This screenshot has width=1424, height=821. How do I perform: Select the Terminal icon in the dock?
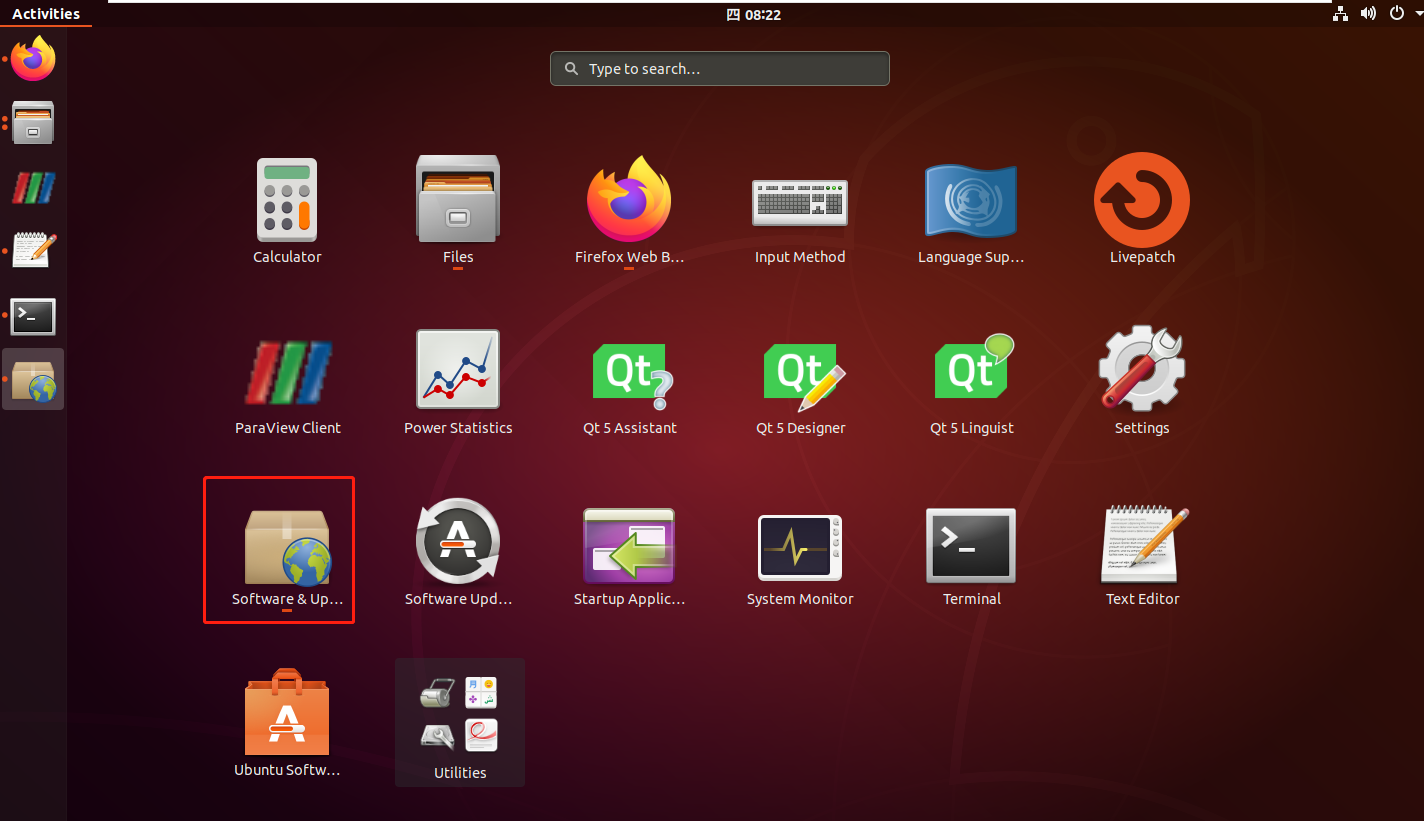pos(33,316)
